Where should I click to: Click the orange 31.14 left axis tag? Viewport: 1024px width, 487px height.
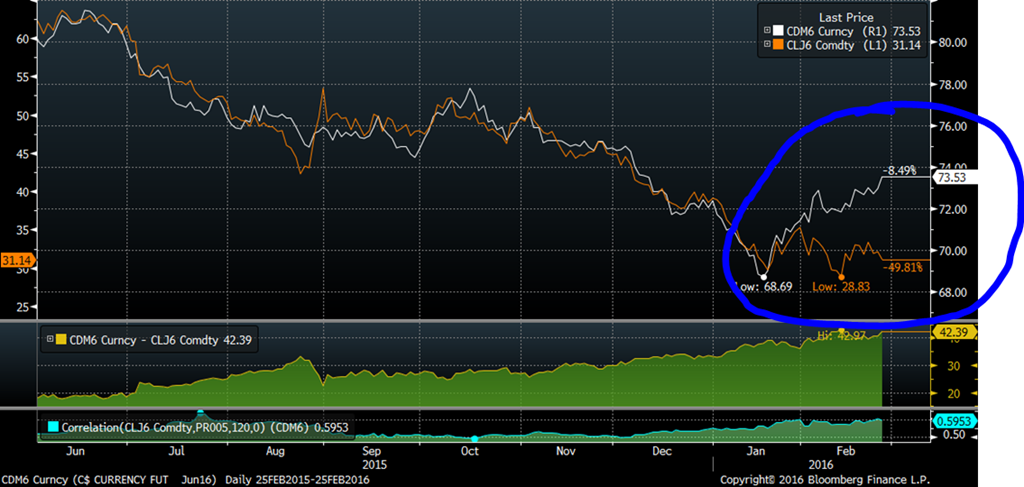[15, 261]
